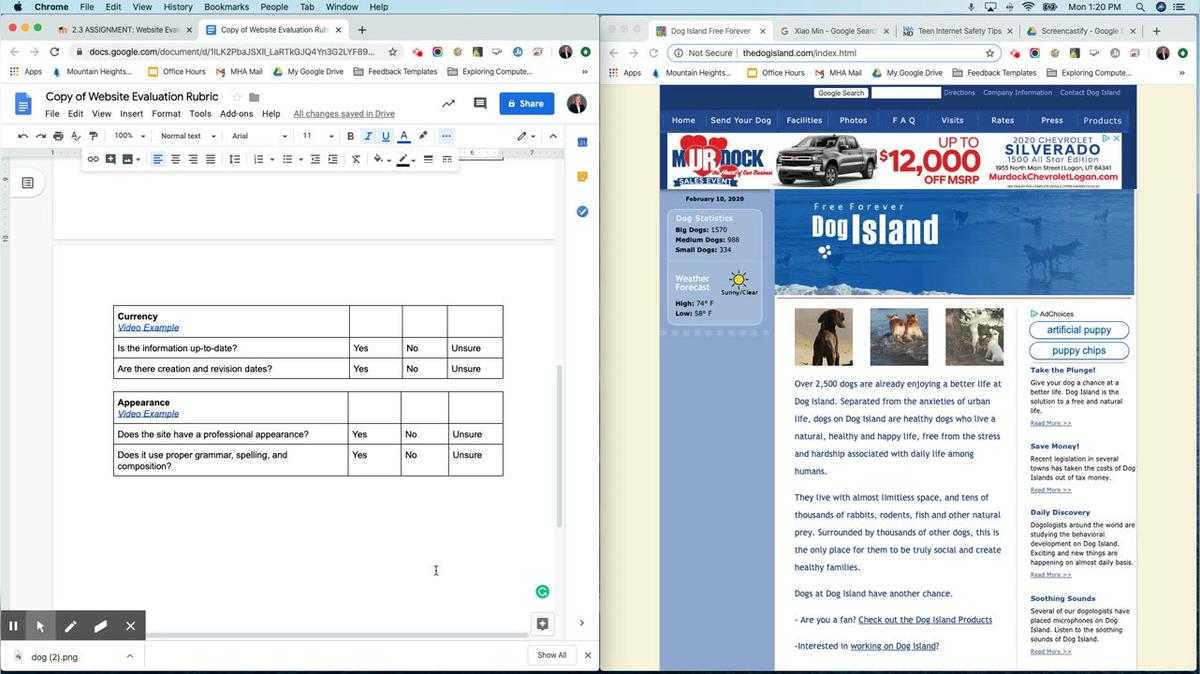Screen dimensions: 1200x674
Task: Click the Dog Island Google Search text field
Action: [906, 93]
